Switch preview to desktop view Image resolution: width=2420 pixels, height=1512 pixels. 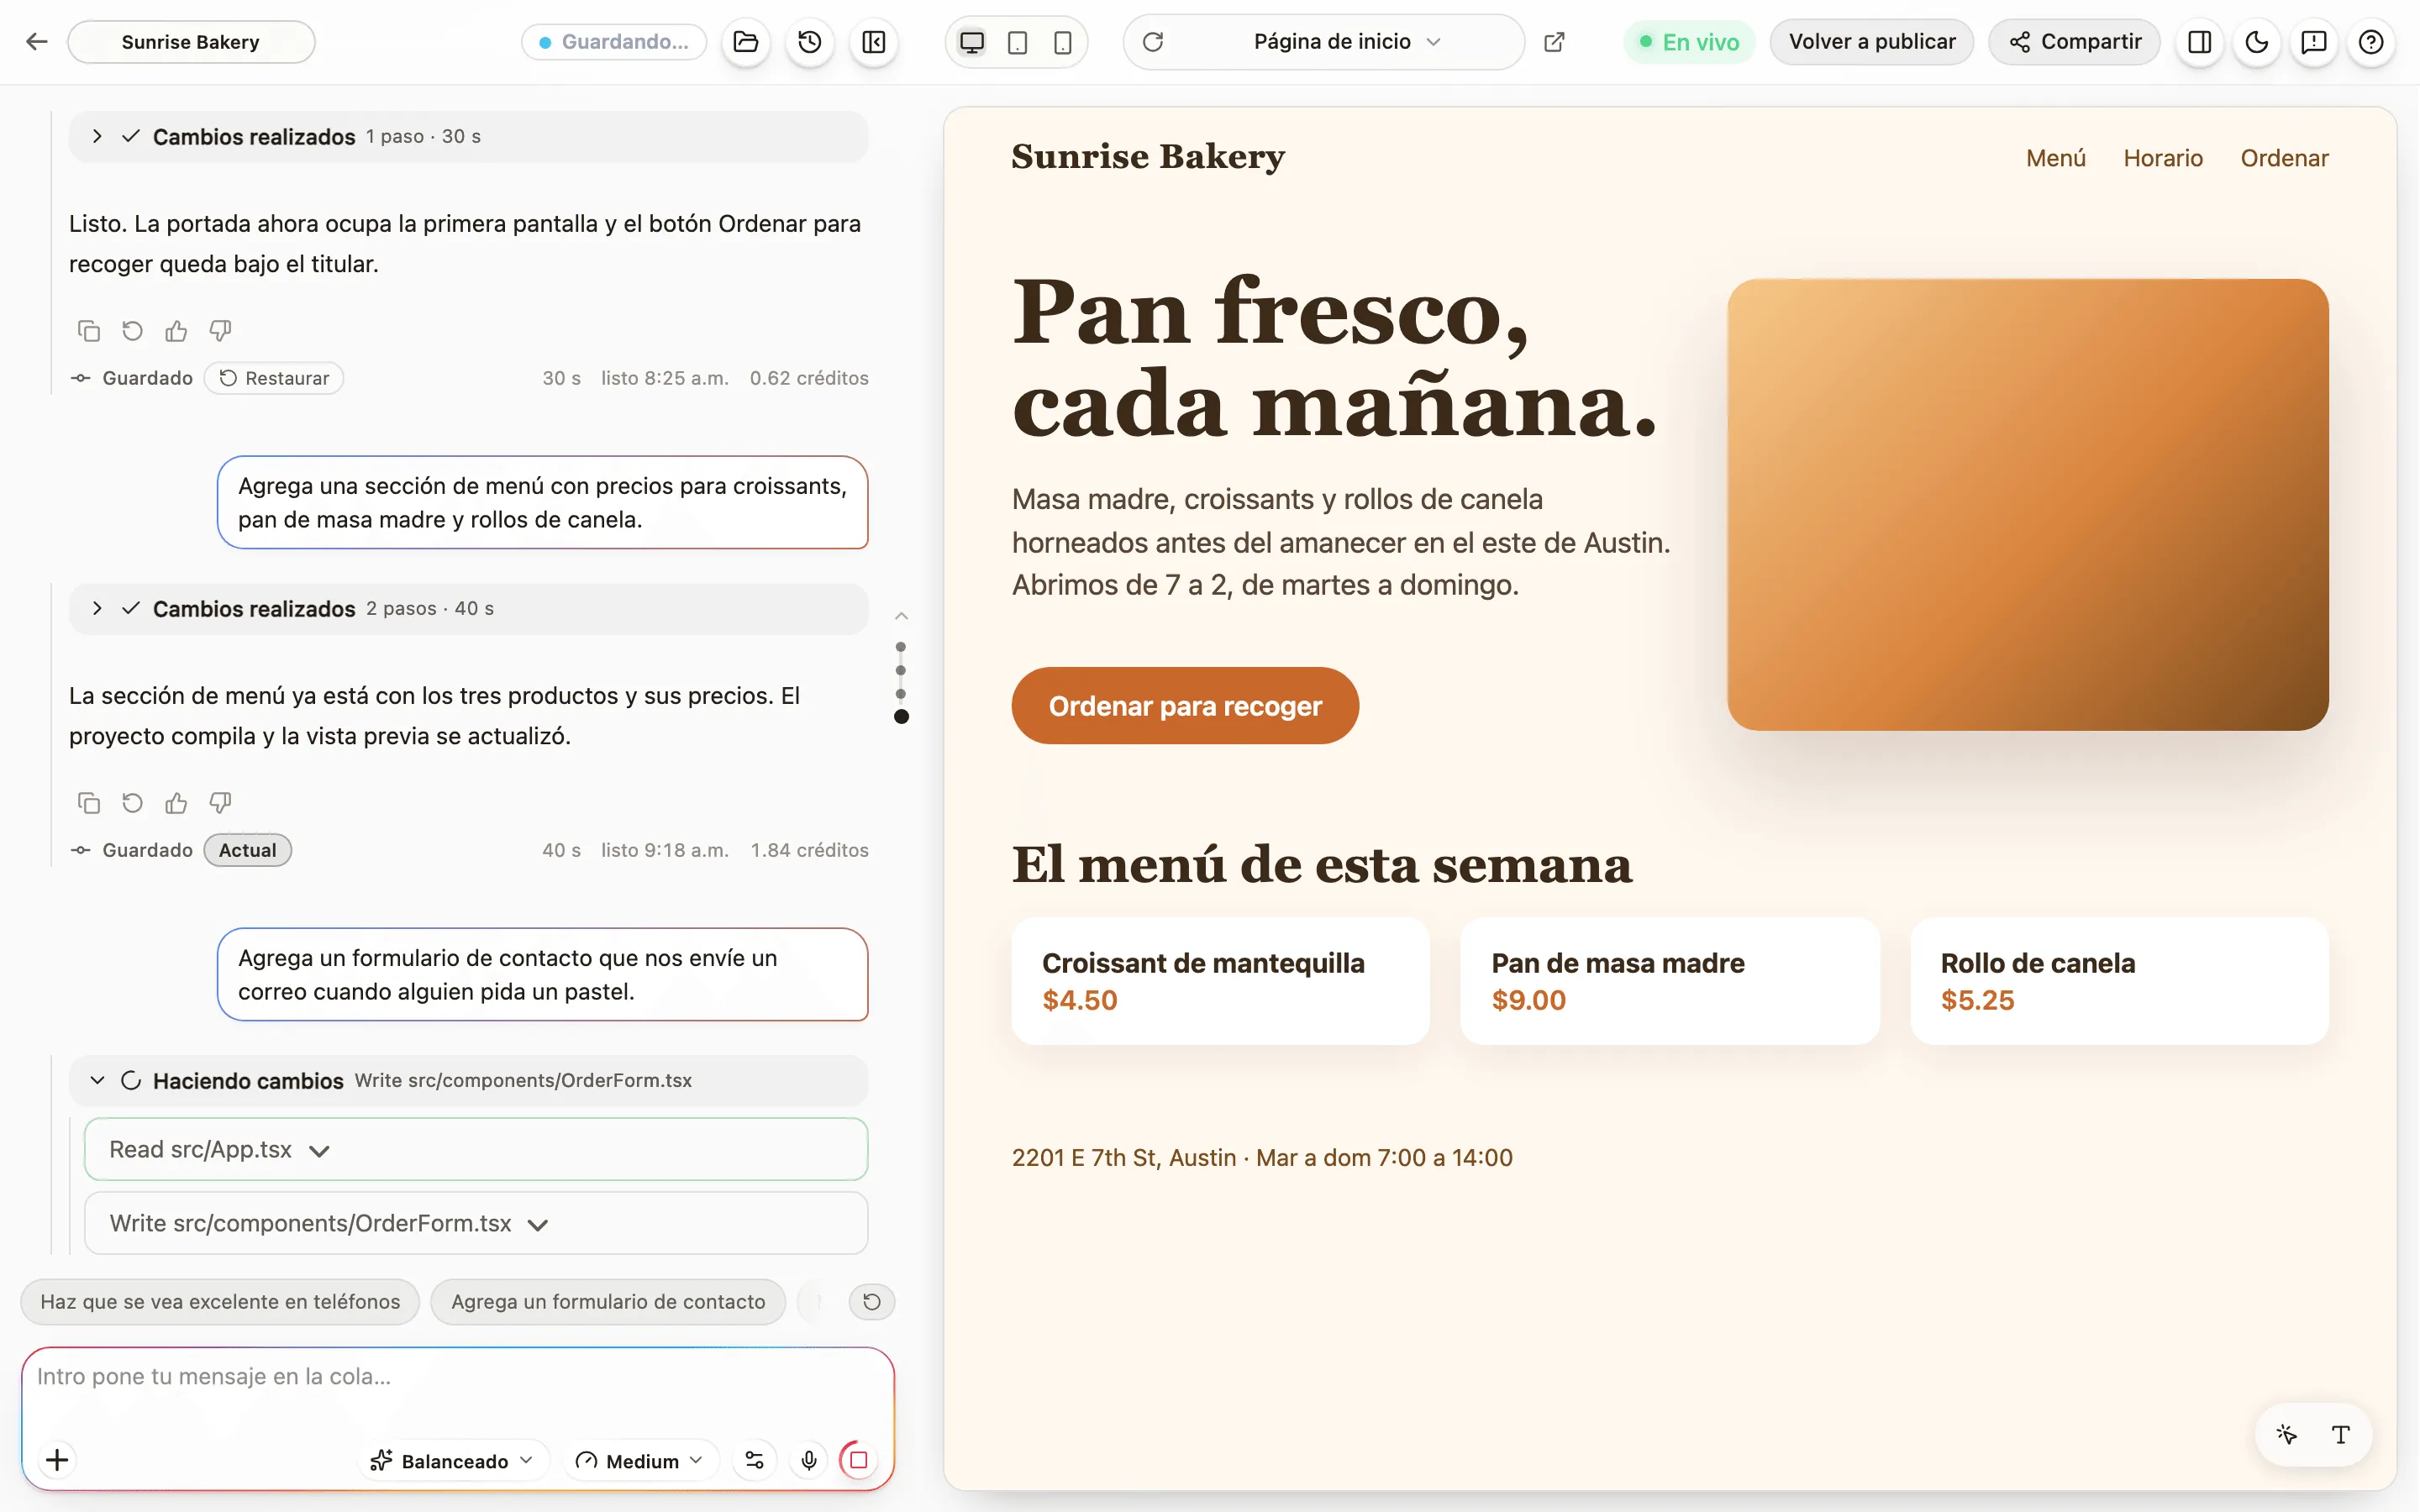coord(972,42)
